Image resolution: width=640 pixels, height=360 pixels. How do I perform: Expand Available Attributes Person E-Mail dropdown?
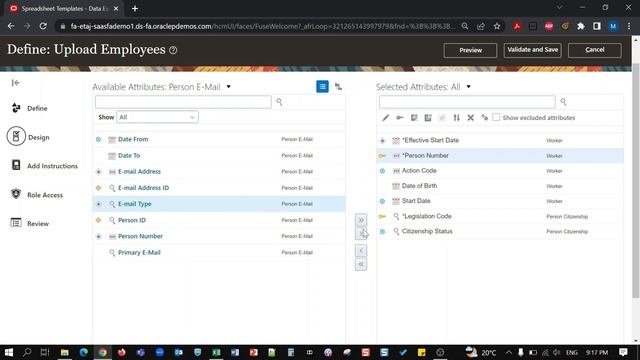[229, 87]
